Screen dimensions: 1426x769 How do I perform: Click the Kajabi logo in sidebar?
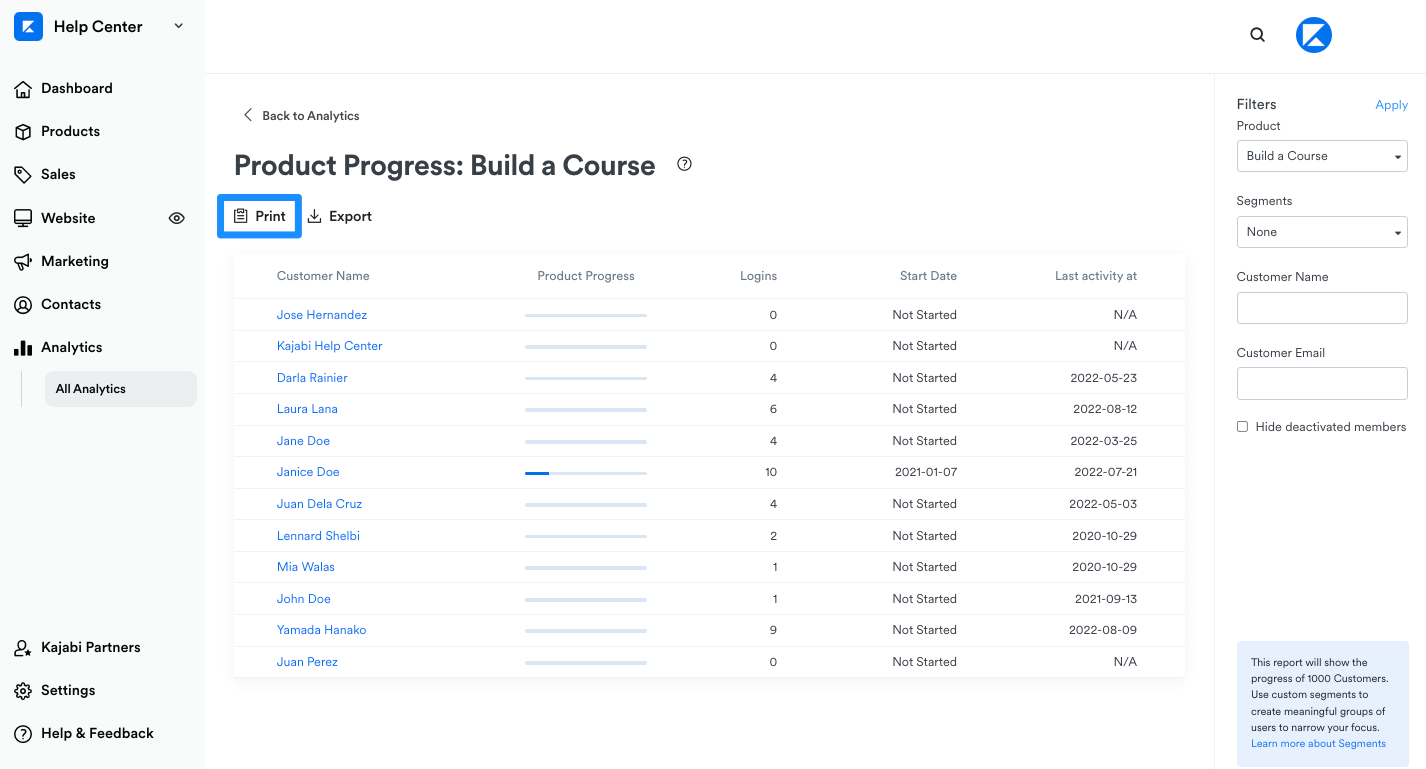coord(28,27)
